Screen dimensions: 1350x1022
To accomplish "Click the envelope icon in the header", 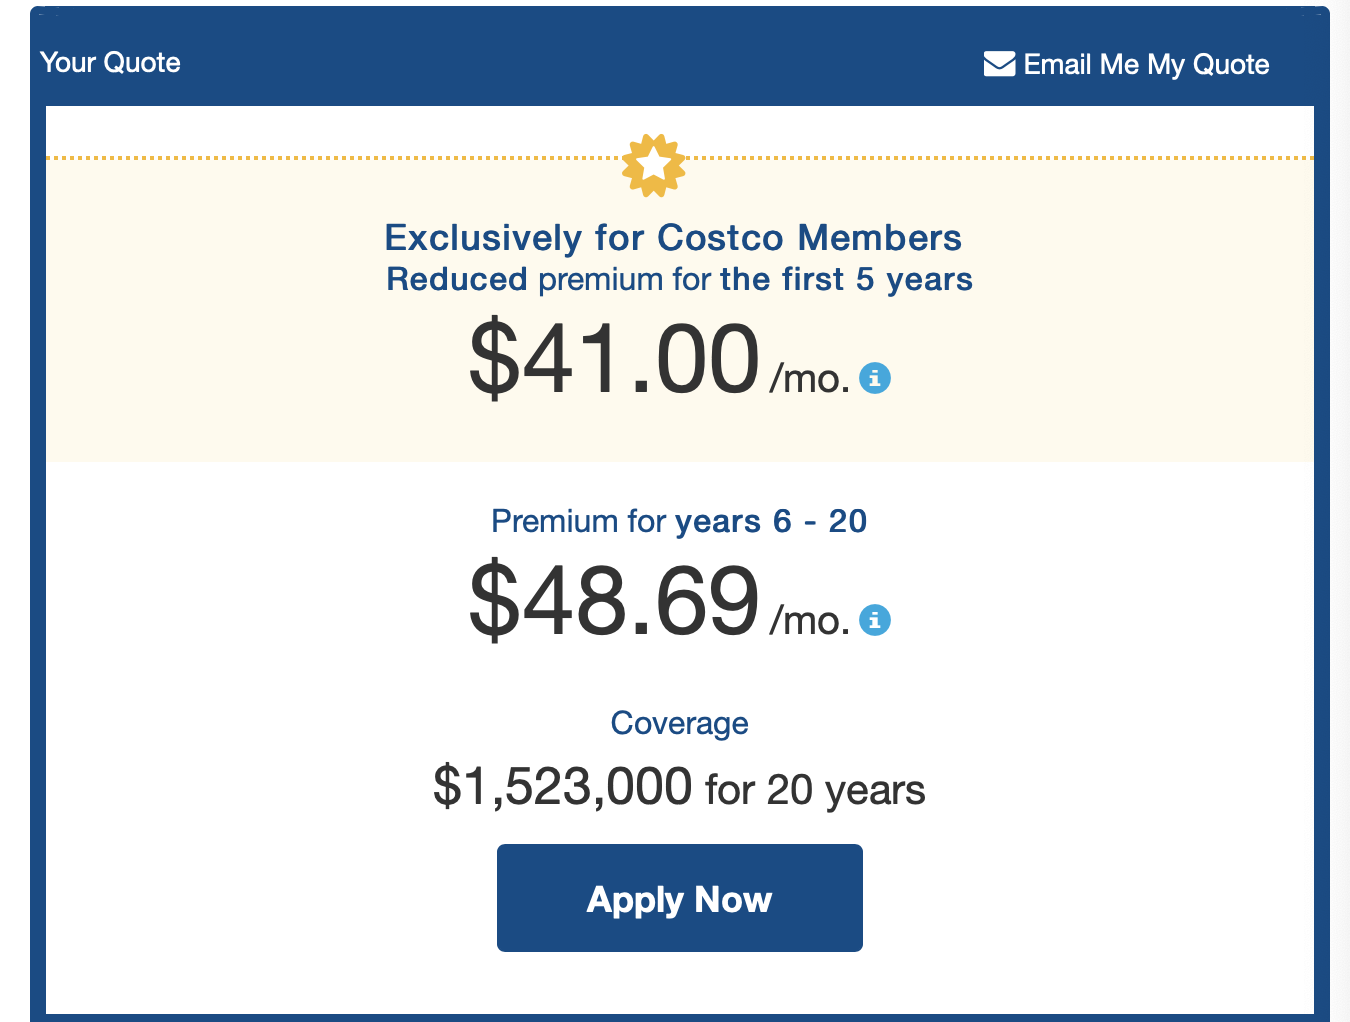I will 999,64.
